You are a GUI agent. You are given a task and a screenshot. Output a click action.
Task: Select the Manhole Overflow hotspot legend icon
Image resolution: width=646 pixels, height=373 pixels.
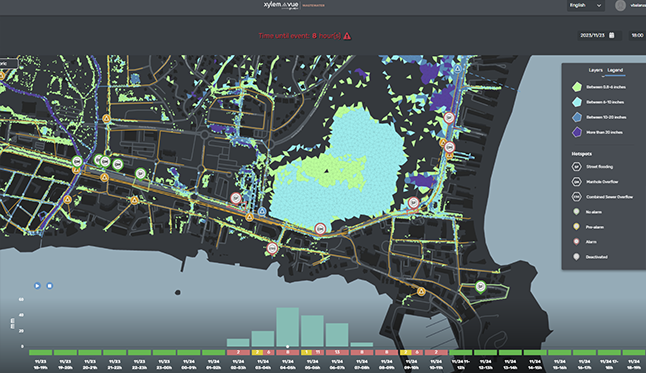[x=576, y=182]
